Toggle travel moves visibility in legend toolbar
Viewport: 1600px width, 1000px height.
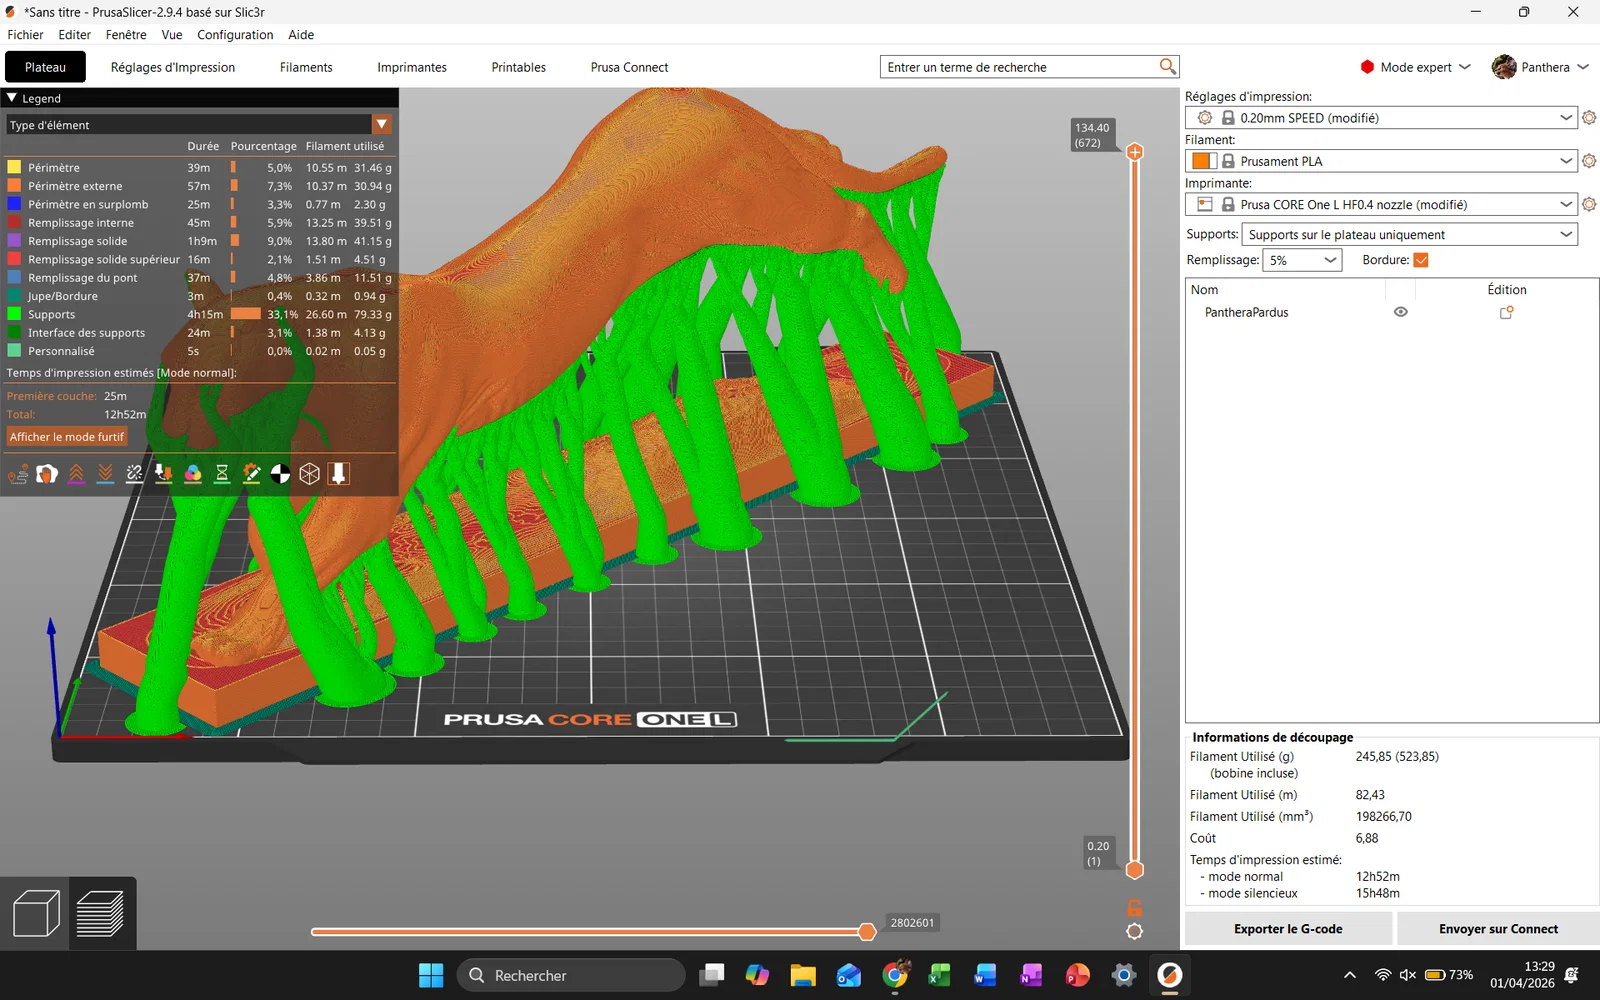coord(18,474)
